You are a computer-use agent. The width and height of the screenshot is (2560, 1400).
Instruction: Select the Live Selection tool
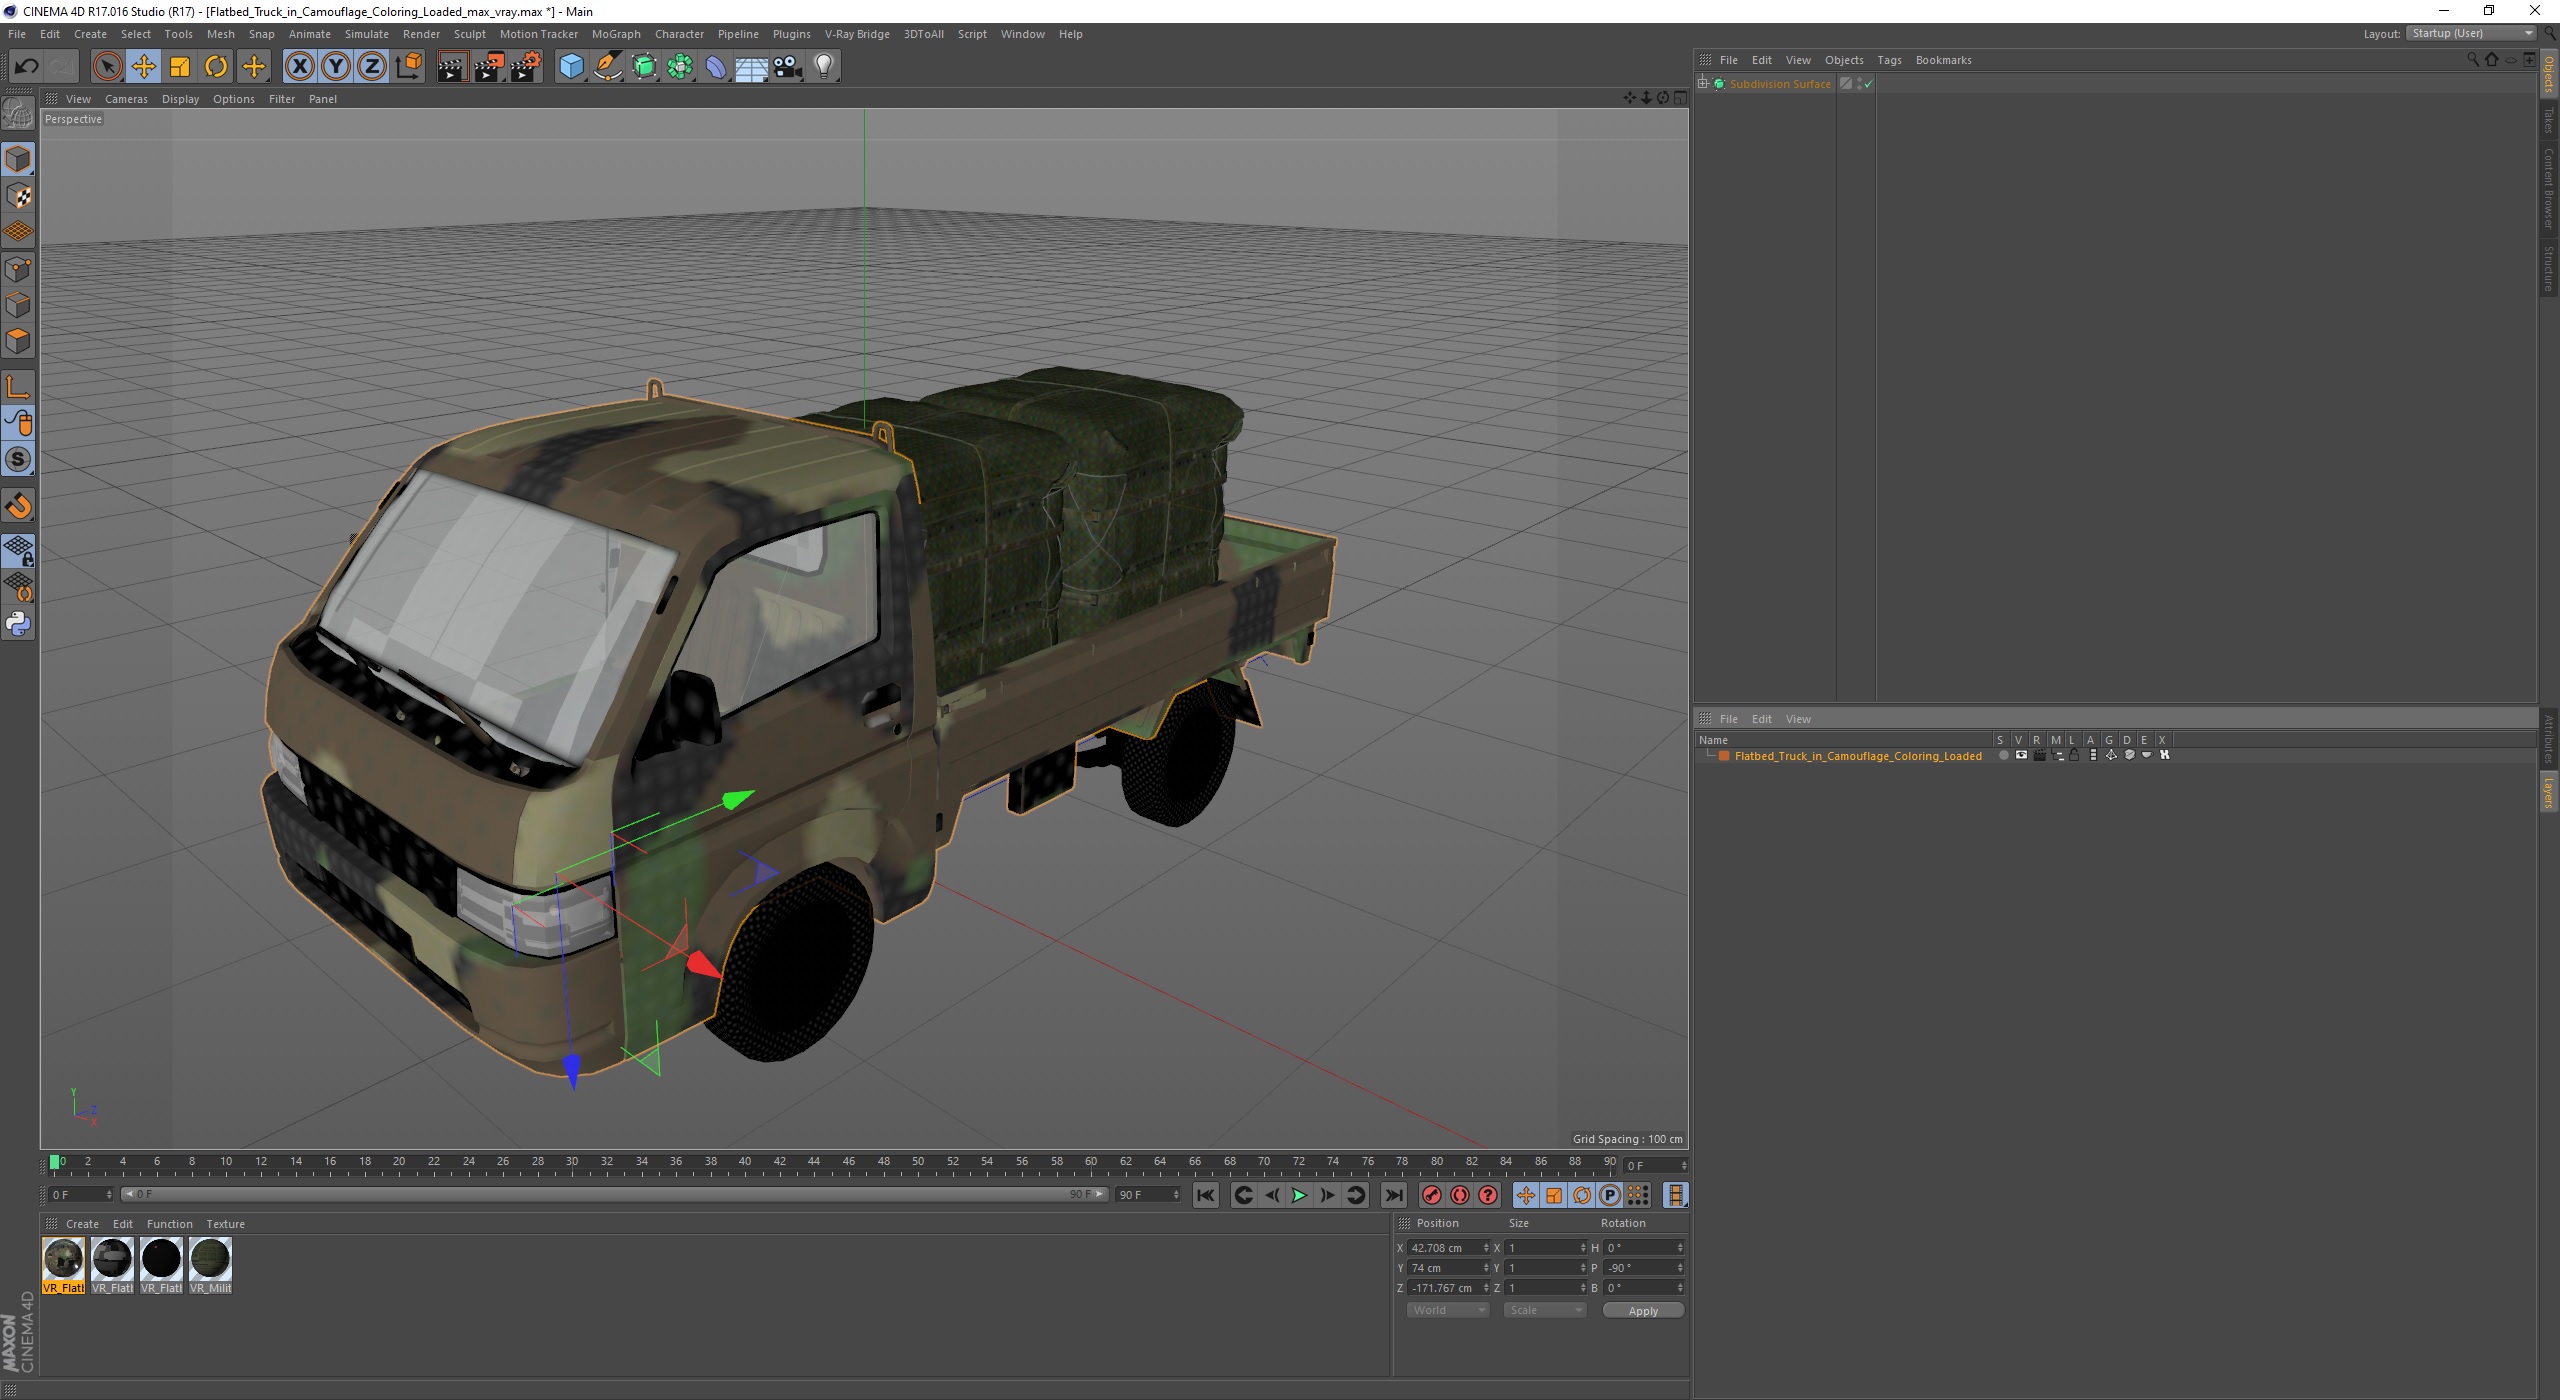(107, 67)
